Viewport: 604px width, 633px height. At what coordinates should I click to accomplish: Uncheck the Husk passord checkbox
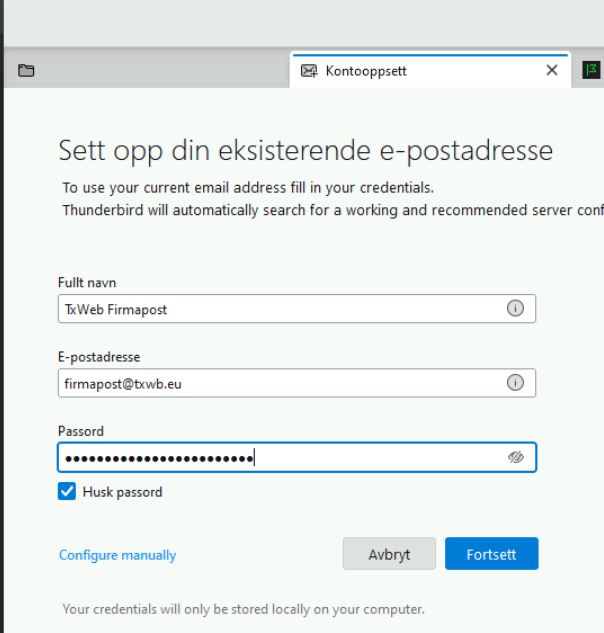pyautogui.click(x=67, y=492)
